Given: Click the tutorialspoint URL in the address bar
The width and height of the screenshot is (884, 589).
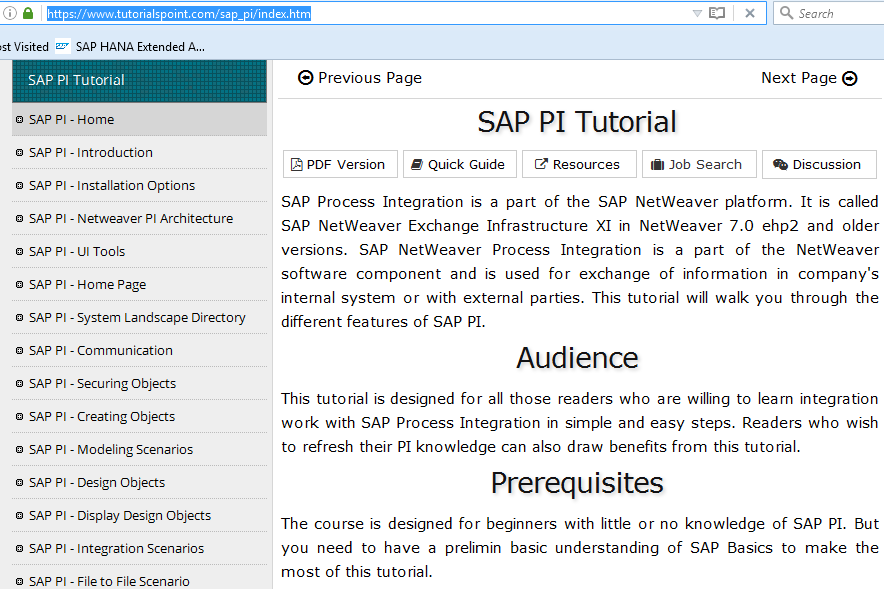Looking at the screenshot, I should (x=179, y=14).
